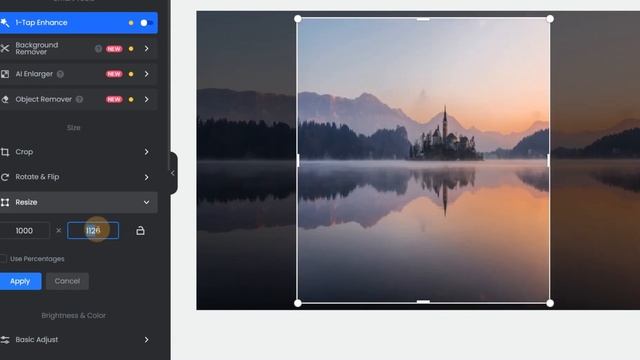Click the top edge crop handle

pos(423,19)
